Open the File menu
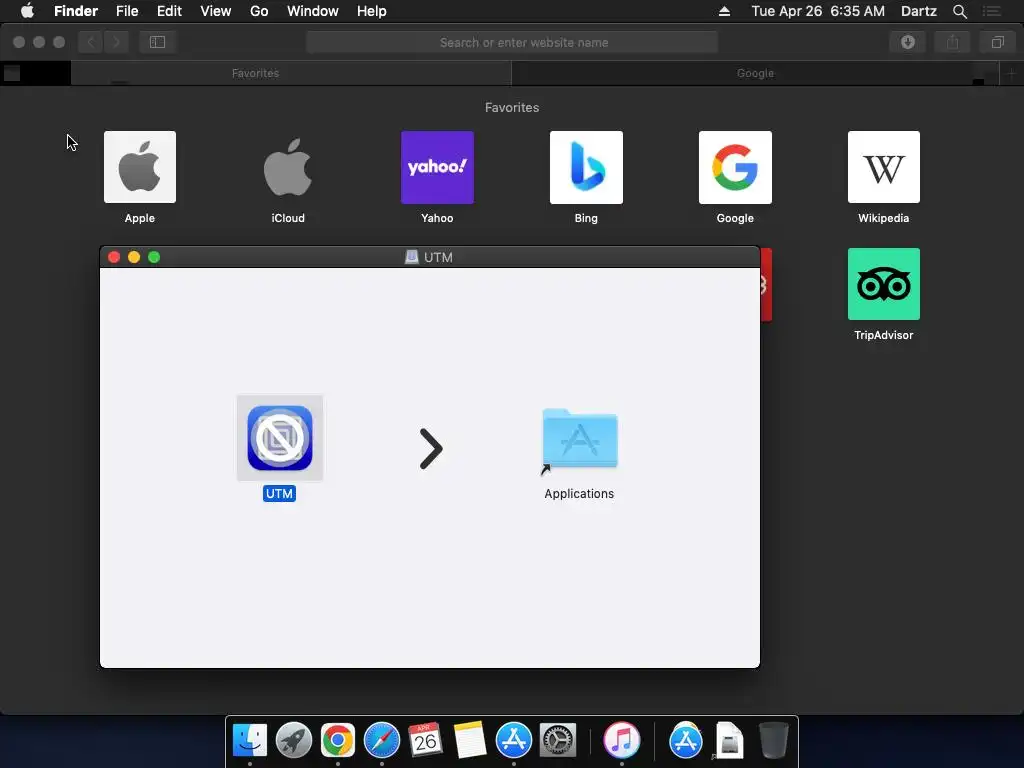This screenshot has height=768, width=1024. (127, 11)
